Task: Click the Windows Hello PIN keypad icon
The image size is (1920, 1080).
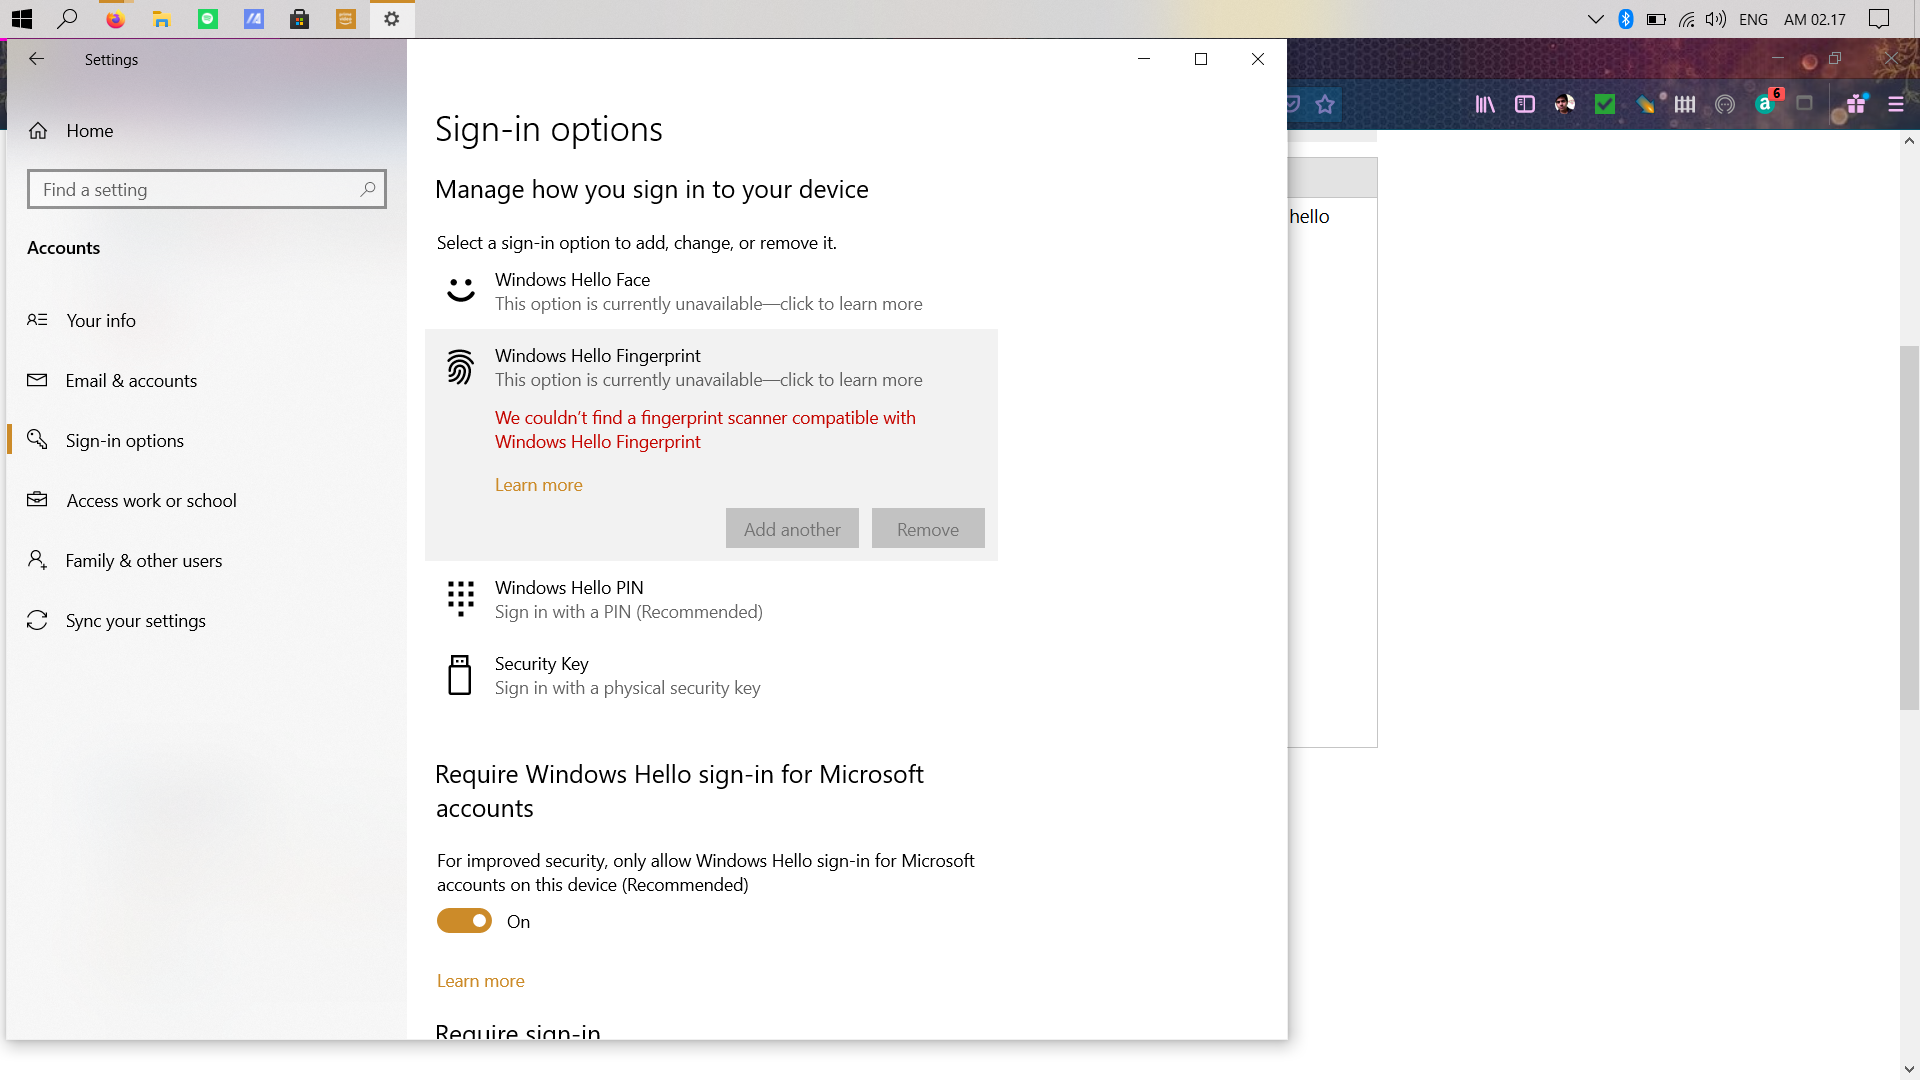Action: 460,598
